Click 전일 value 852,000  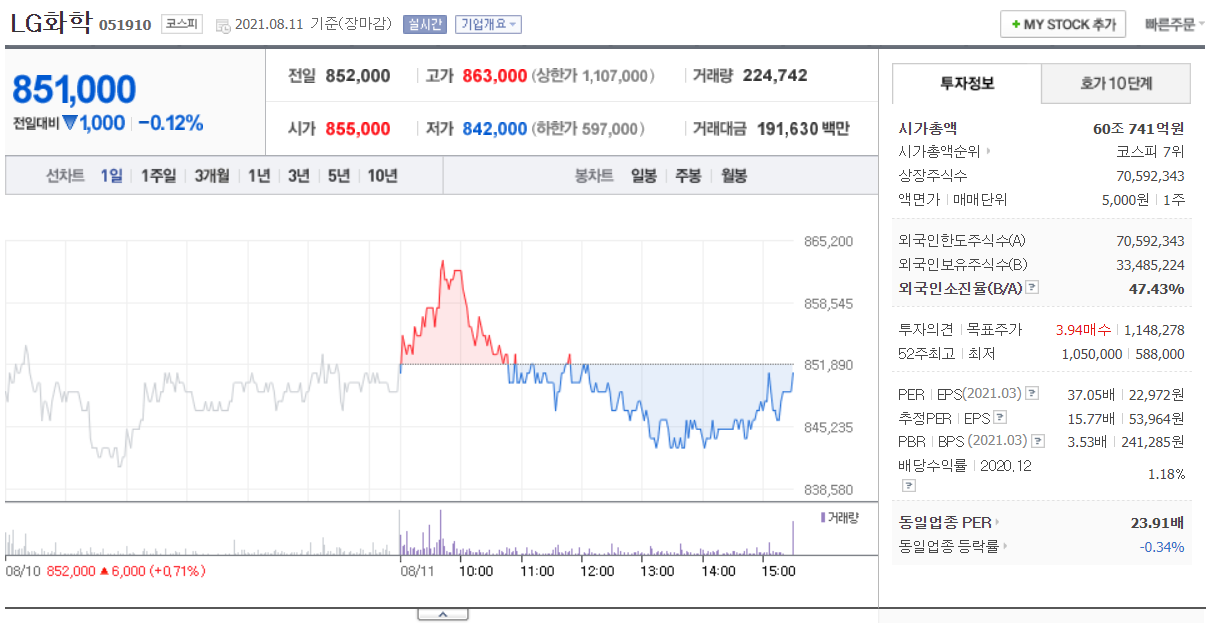tap(358, 75)
